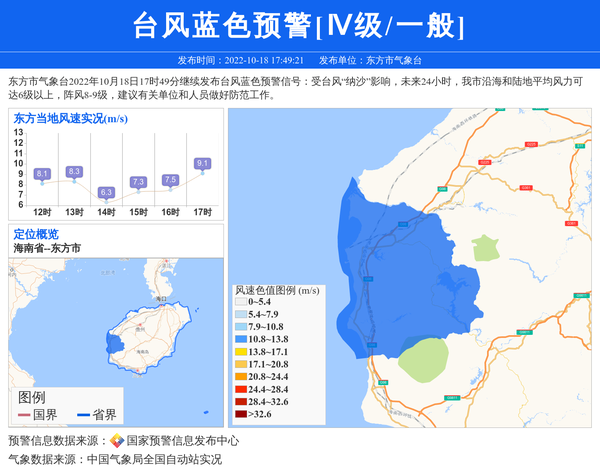Pick the 10.8~13.8 blue legend swatch
Screen dimensions: 600x471
click(241, 339)
